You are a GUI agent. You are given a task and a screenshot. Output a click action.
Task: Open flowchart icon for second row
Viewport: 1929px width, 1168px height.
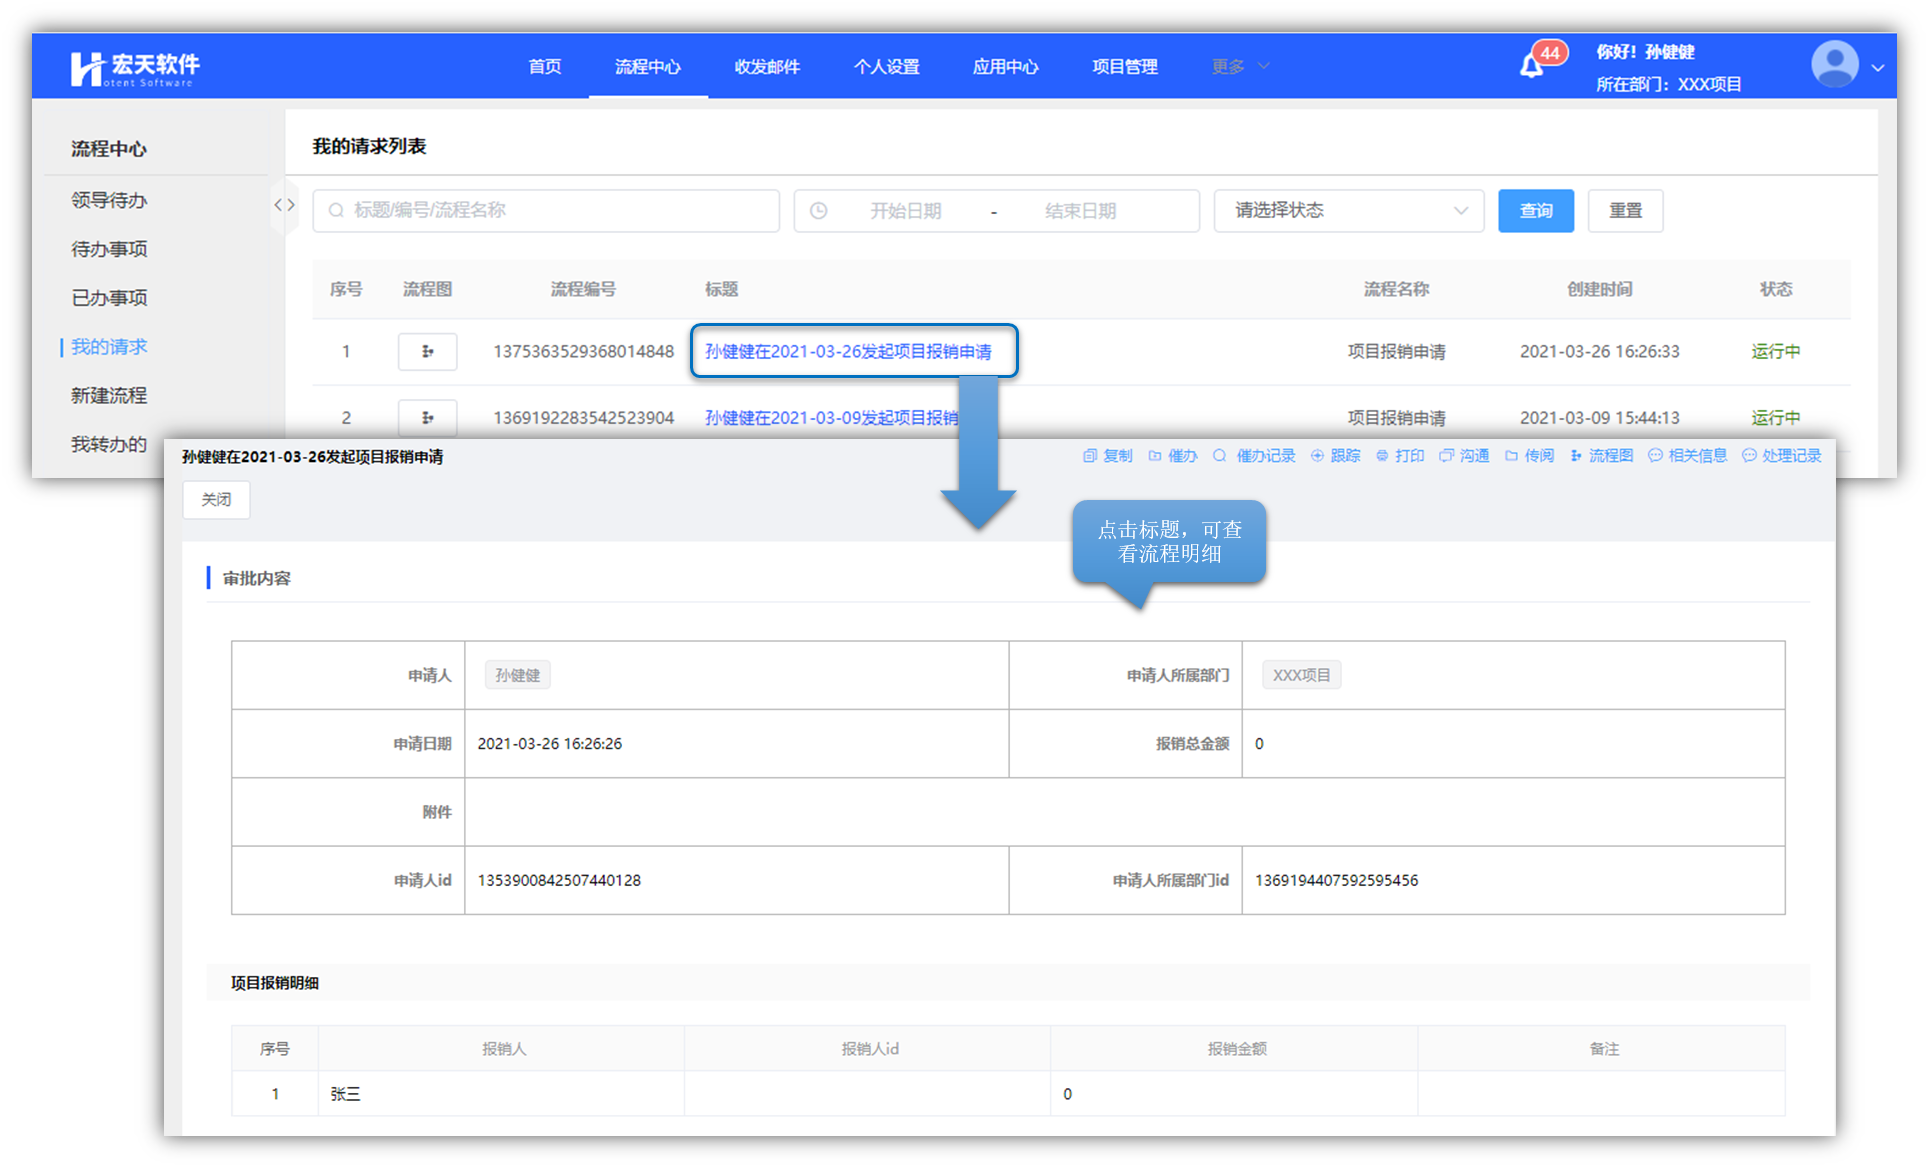click(427, 417)
